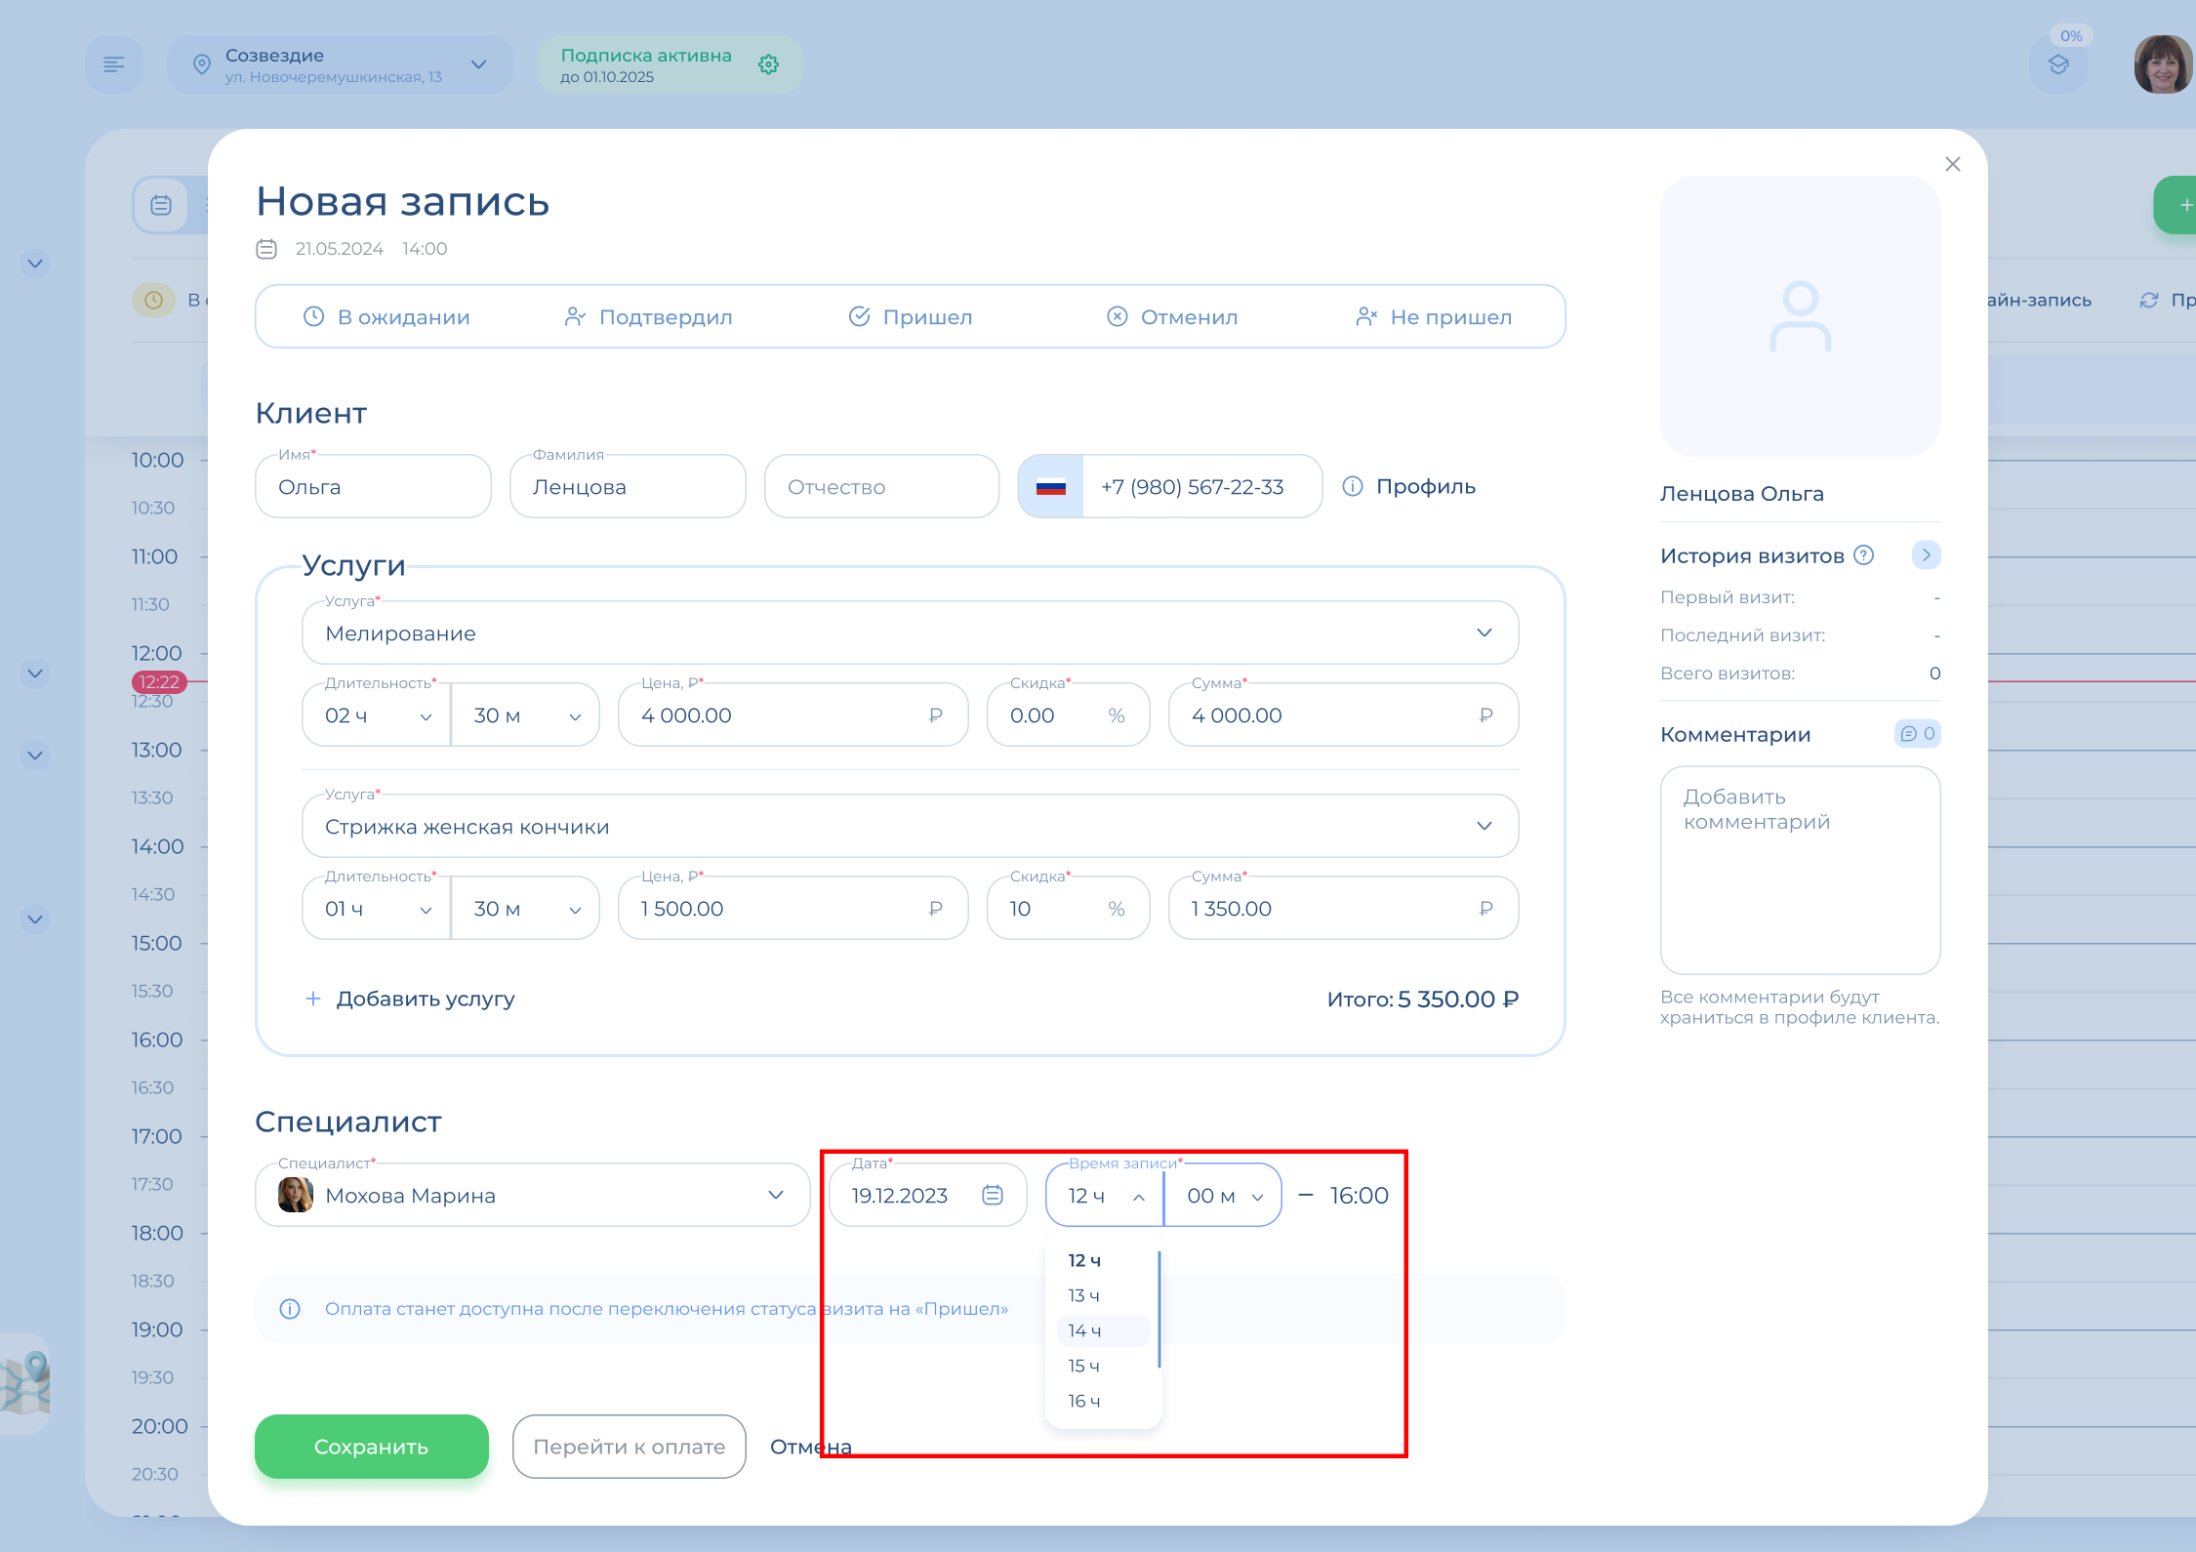The width and height of the screenshot is (2196, 1552).
Task: Click the Добавить комментарий text area
Action: [x=1799, y=870]
